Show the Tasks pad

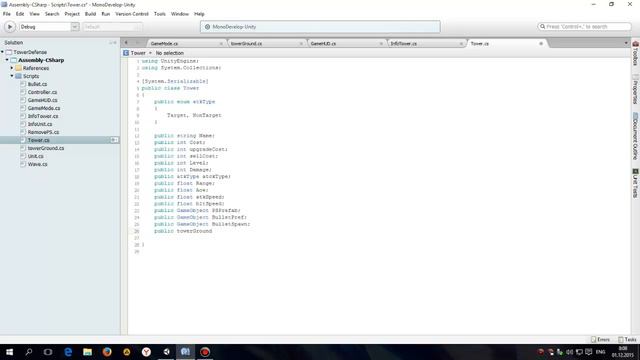coord(627,340)
